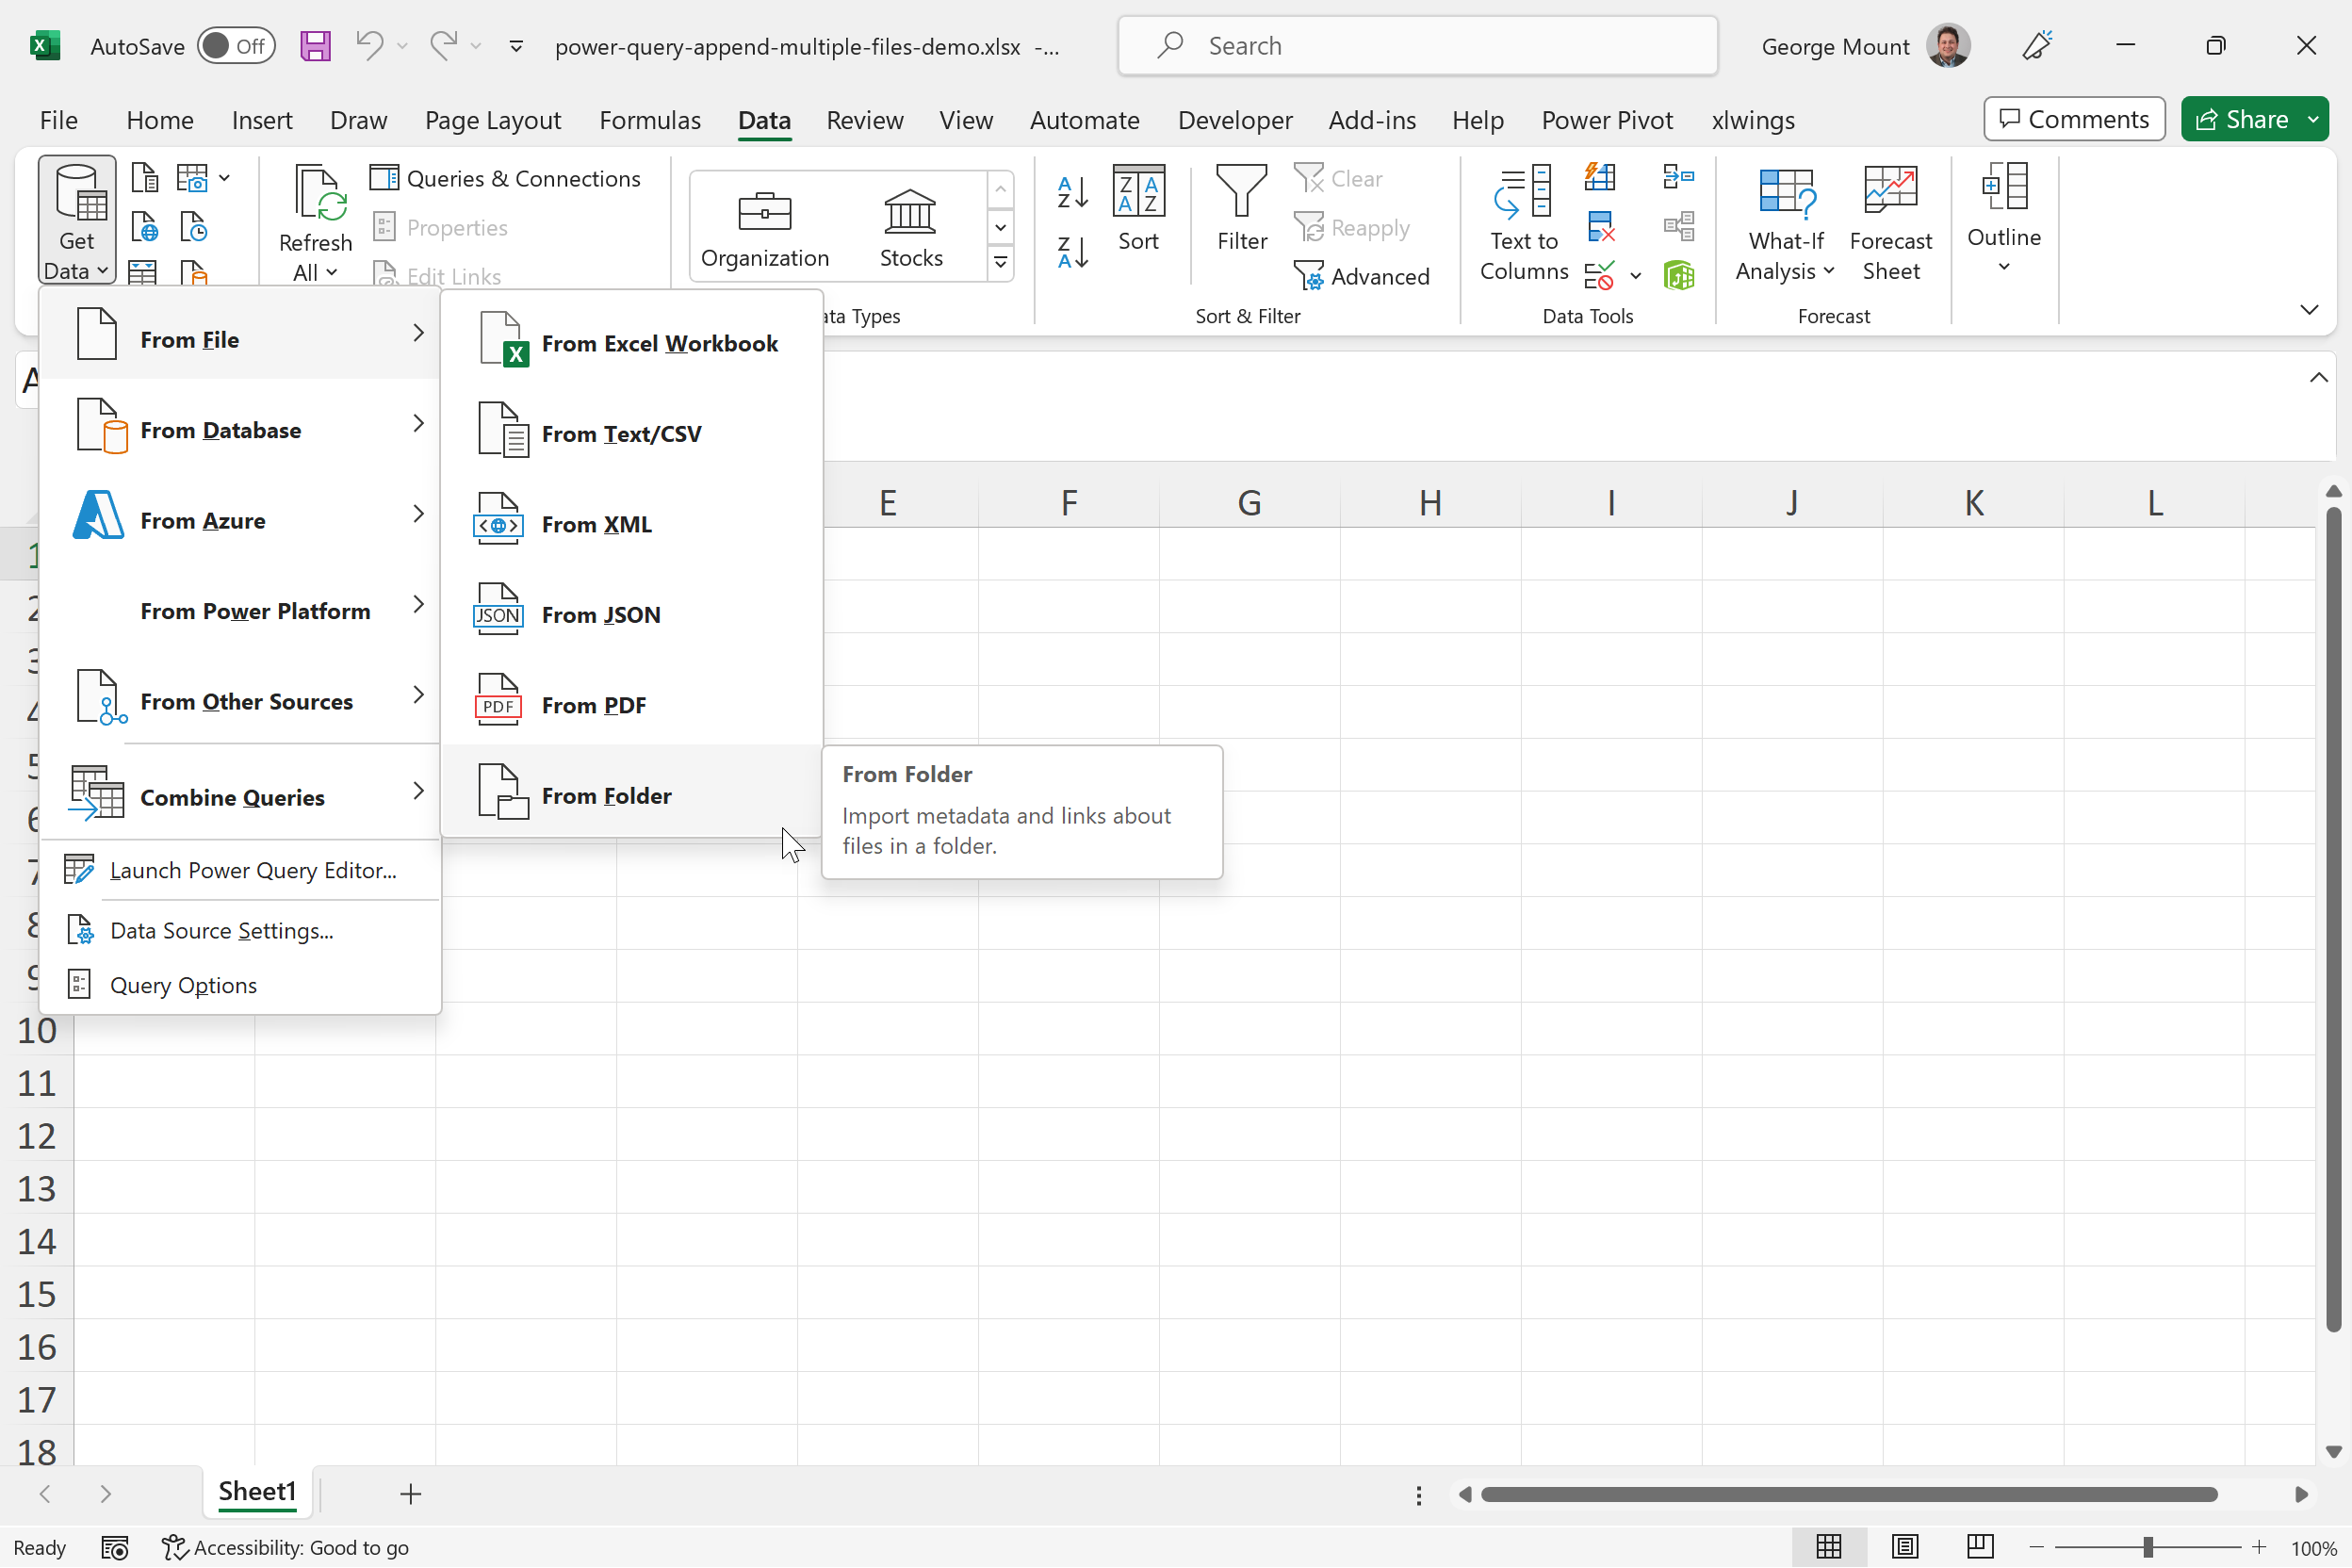Switch to Page Layout view in status bar
Viewport: 2352px width, 1568px height.
pyautogui.click(x=1904, y=1547)
